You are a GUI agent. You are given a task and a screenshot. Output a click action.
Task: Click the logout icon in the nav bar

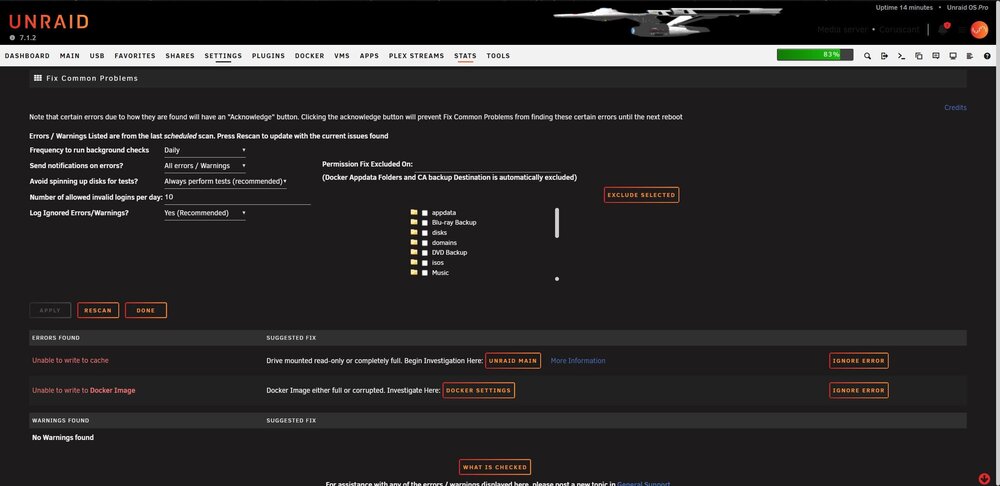click(x=884, y=56)
